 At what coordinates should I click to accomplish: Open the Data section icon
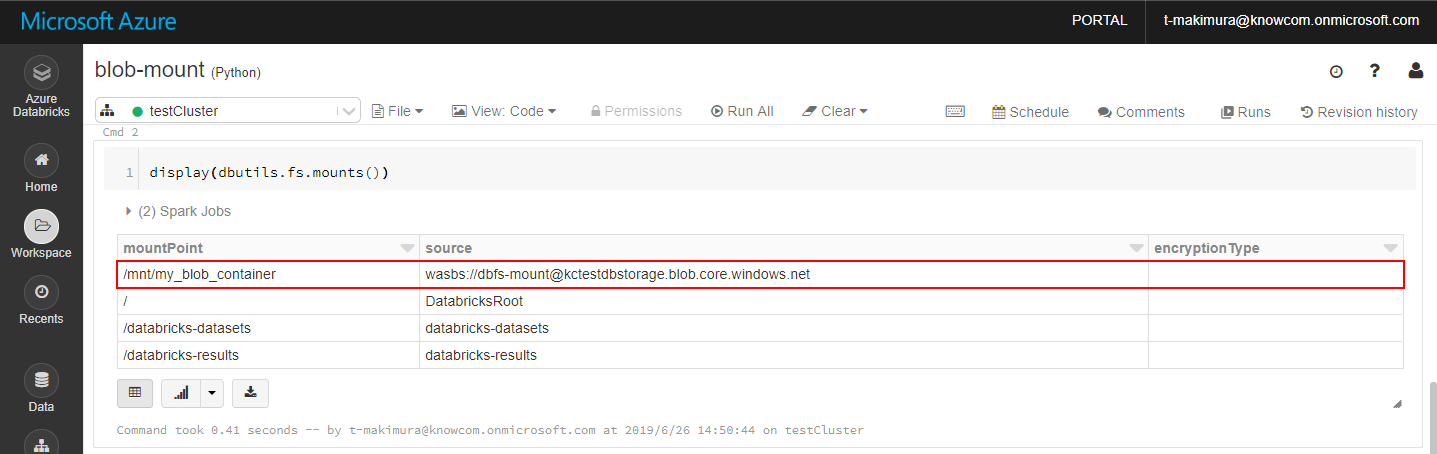(41, 380)
